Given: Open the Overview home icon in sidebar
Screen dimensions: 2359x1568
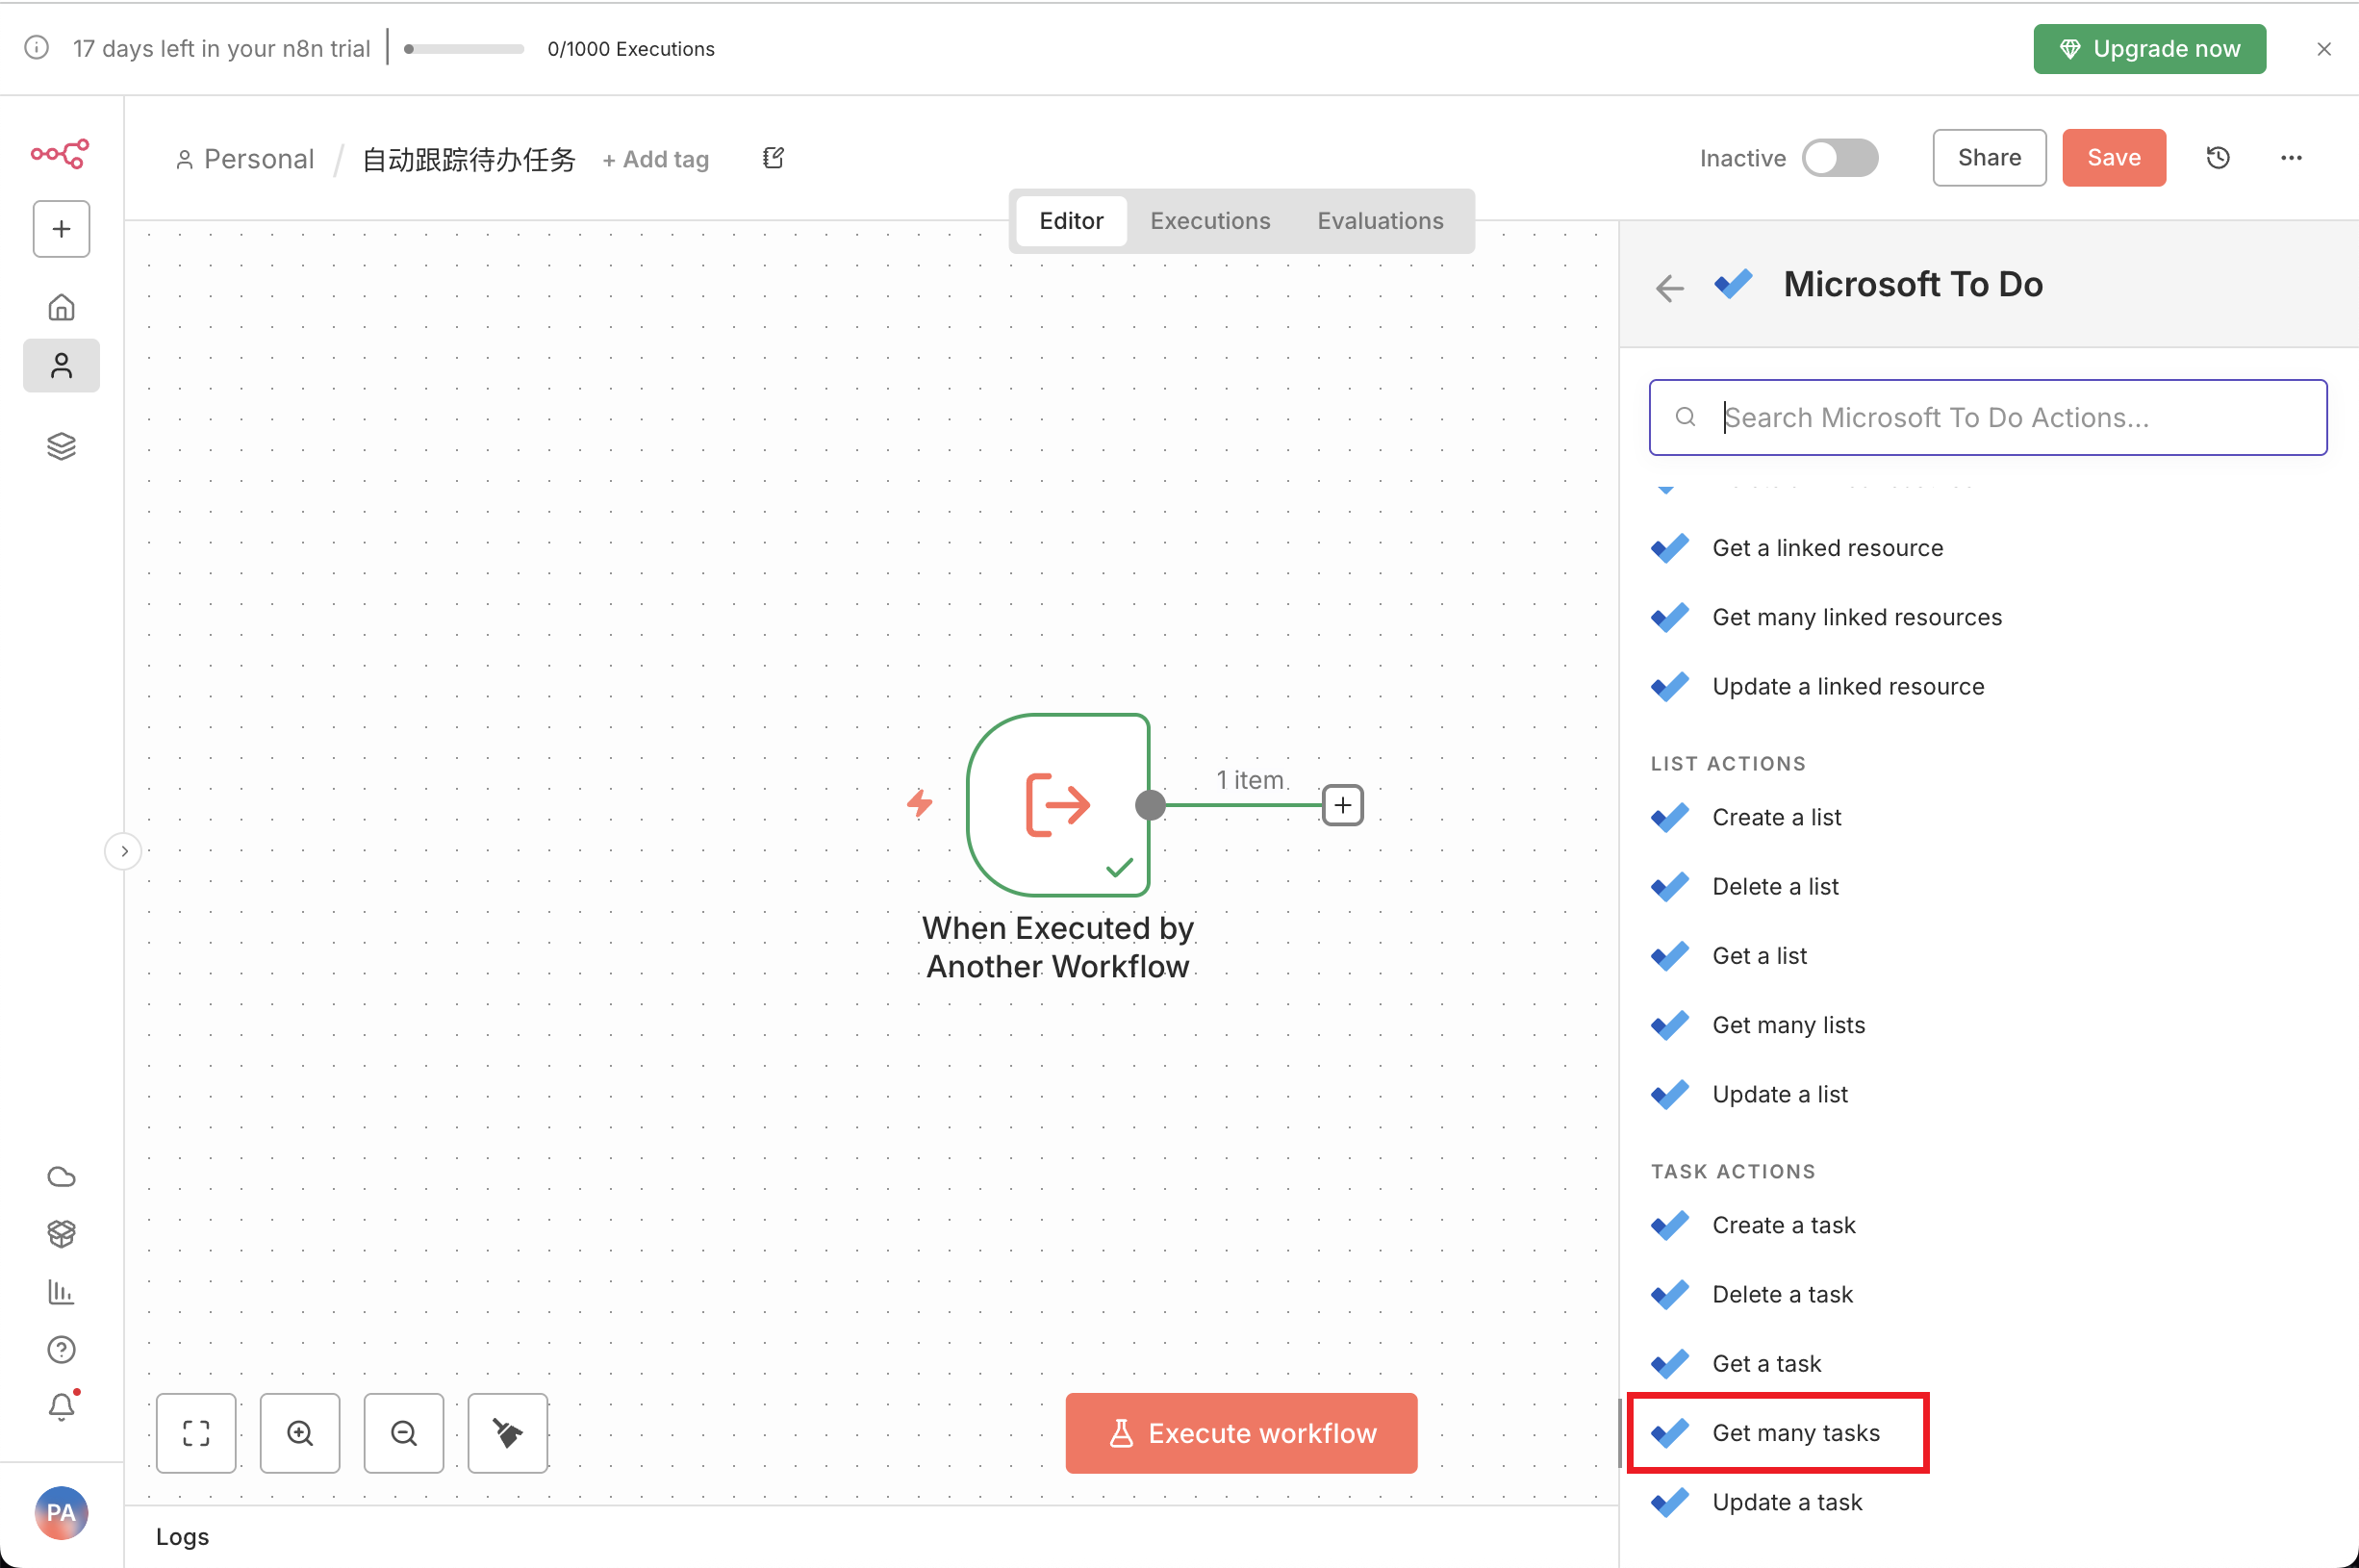Looking at the screenshot, I should click(61, 307).
